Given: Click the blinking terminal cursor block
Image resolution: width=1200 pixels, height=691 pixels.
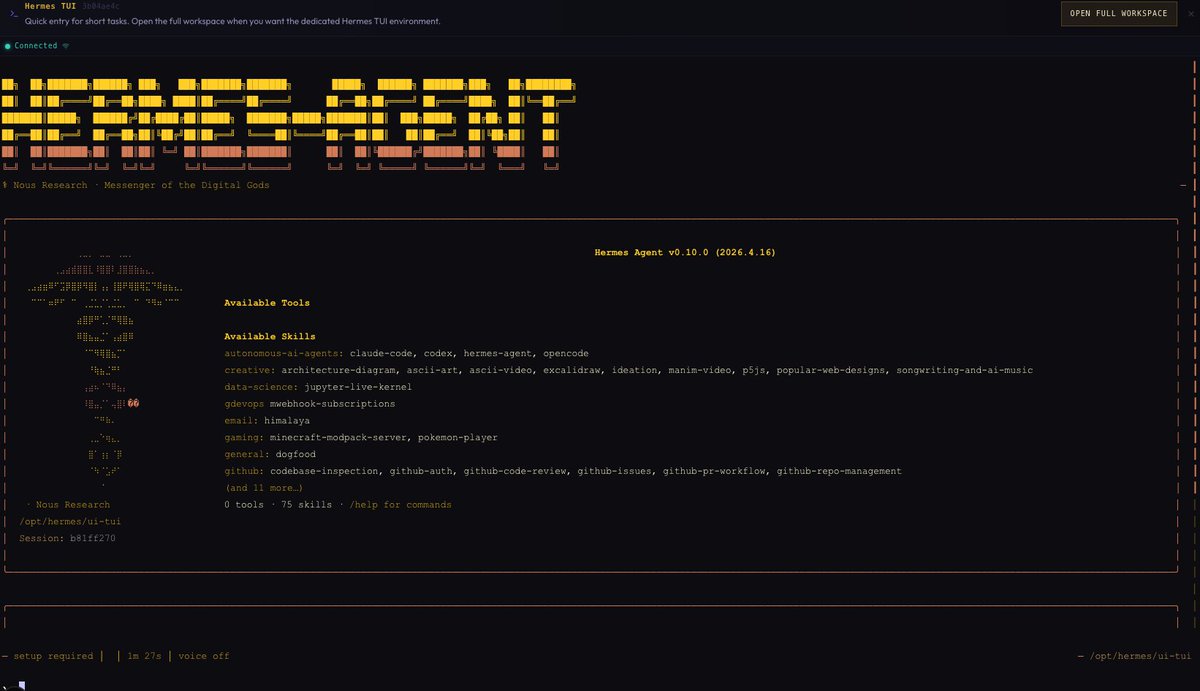Looking at the screenshot, I should pyautogui.click(x=22, y=685).
